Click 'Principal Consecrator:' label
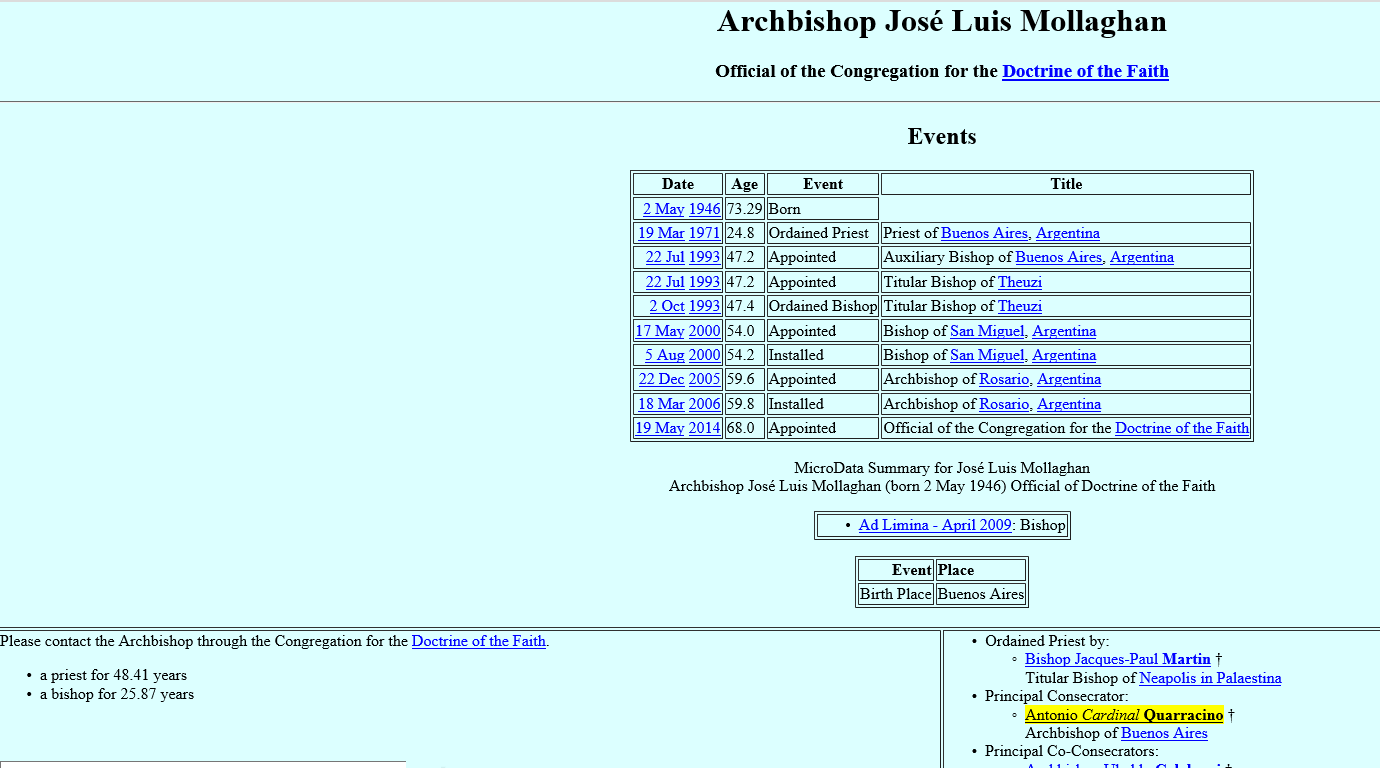The height and width of the screenshot is (768, 1380). [x=1057, y=696]
